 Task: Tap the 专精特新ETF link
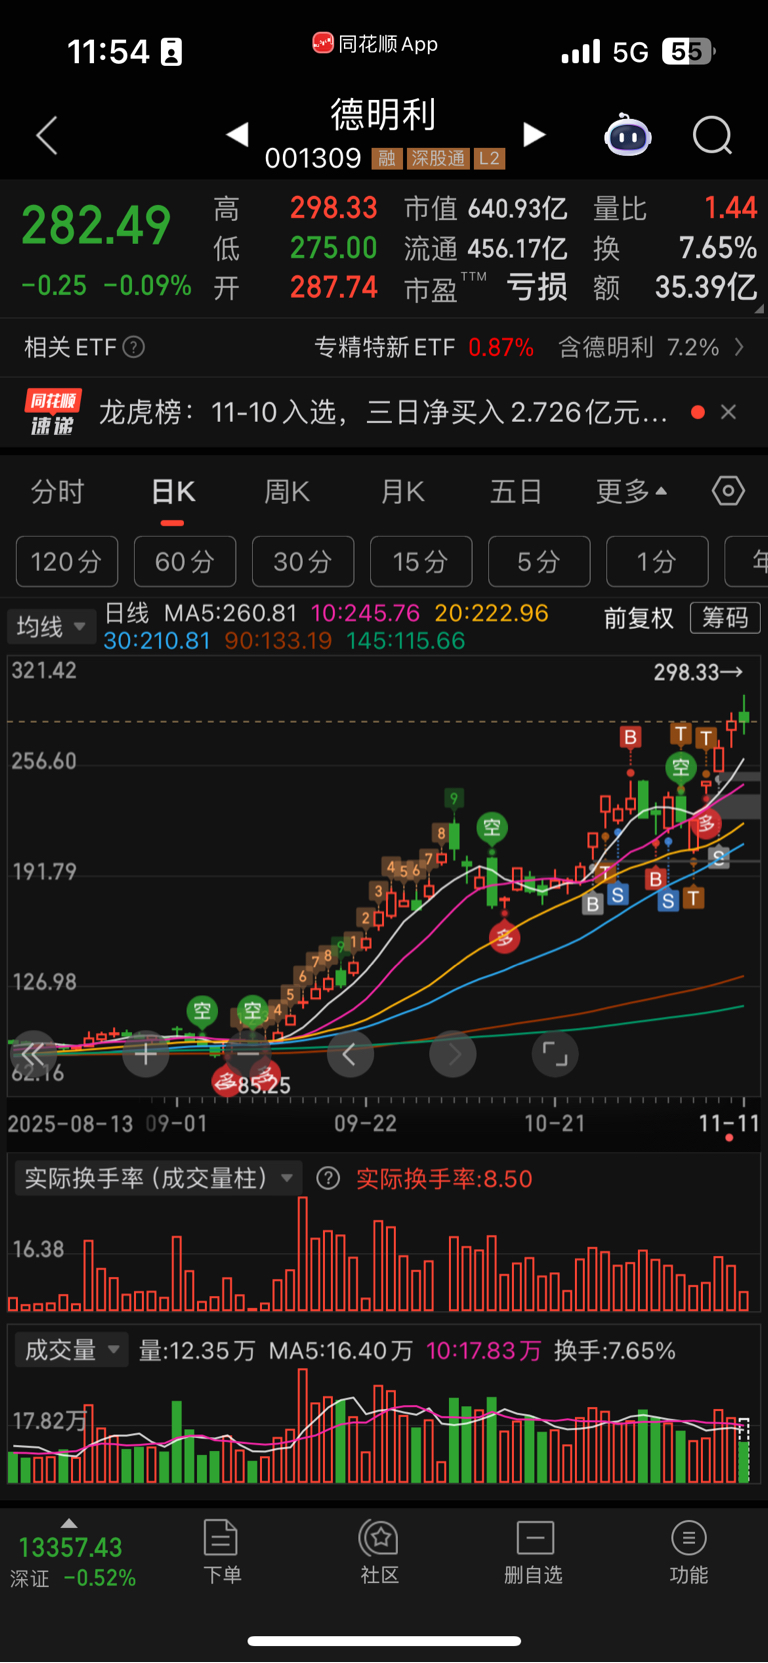coord(385,347)
